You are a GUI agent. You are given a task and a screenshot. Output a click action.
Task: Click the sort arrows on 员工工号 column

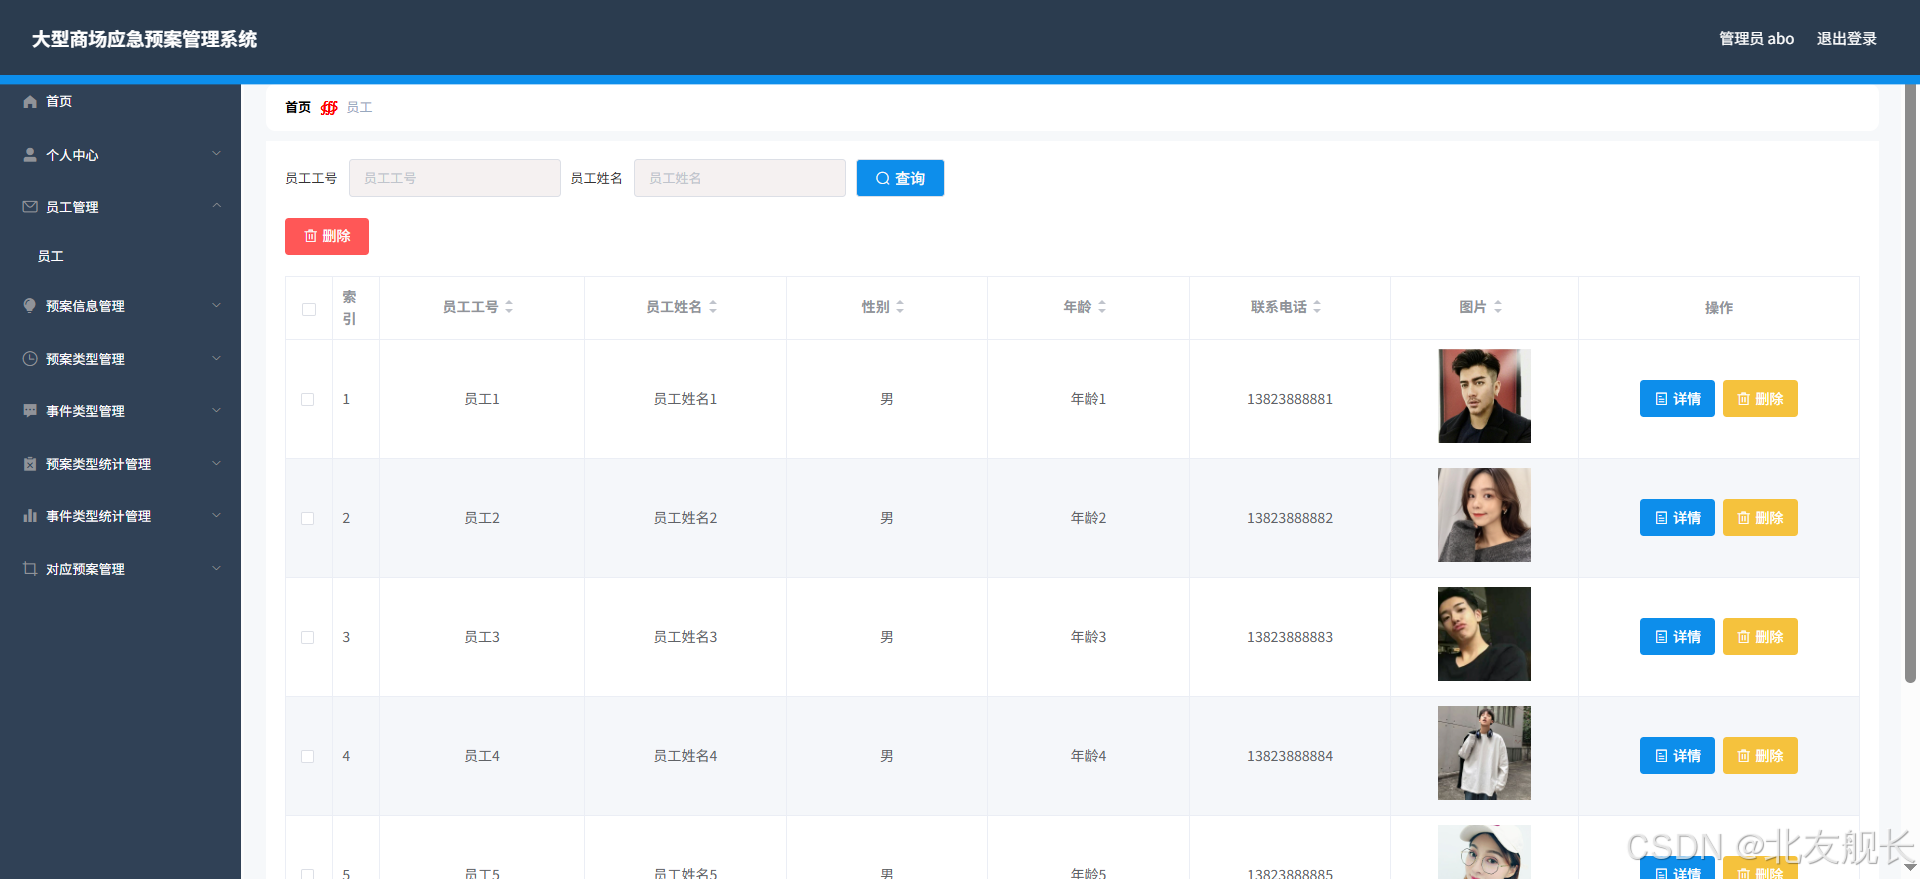(509, 307)
